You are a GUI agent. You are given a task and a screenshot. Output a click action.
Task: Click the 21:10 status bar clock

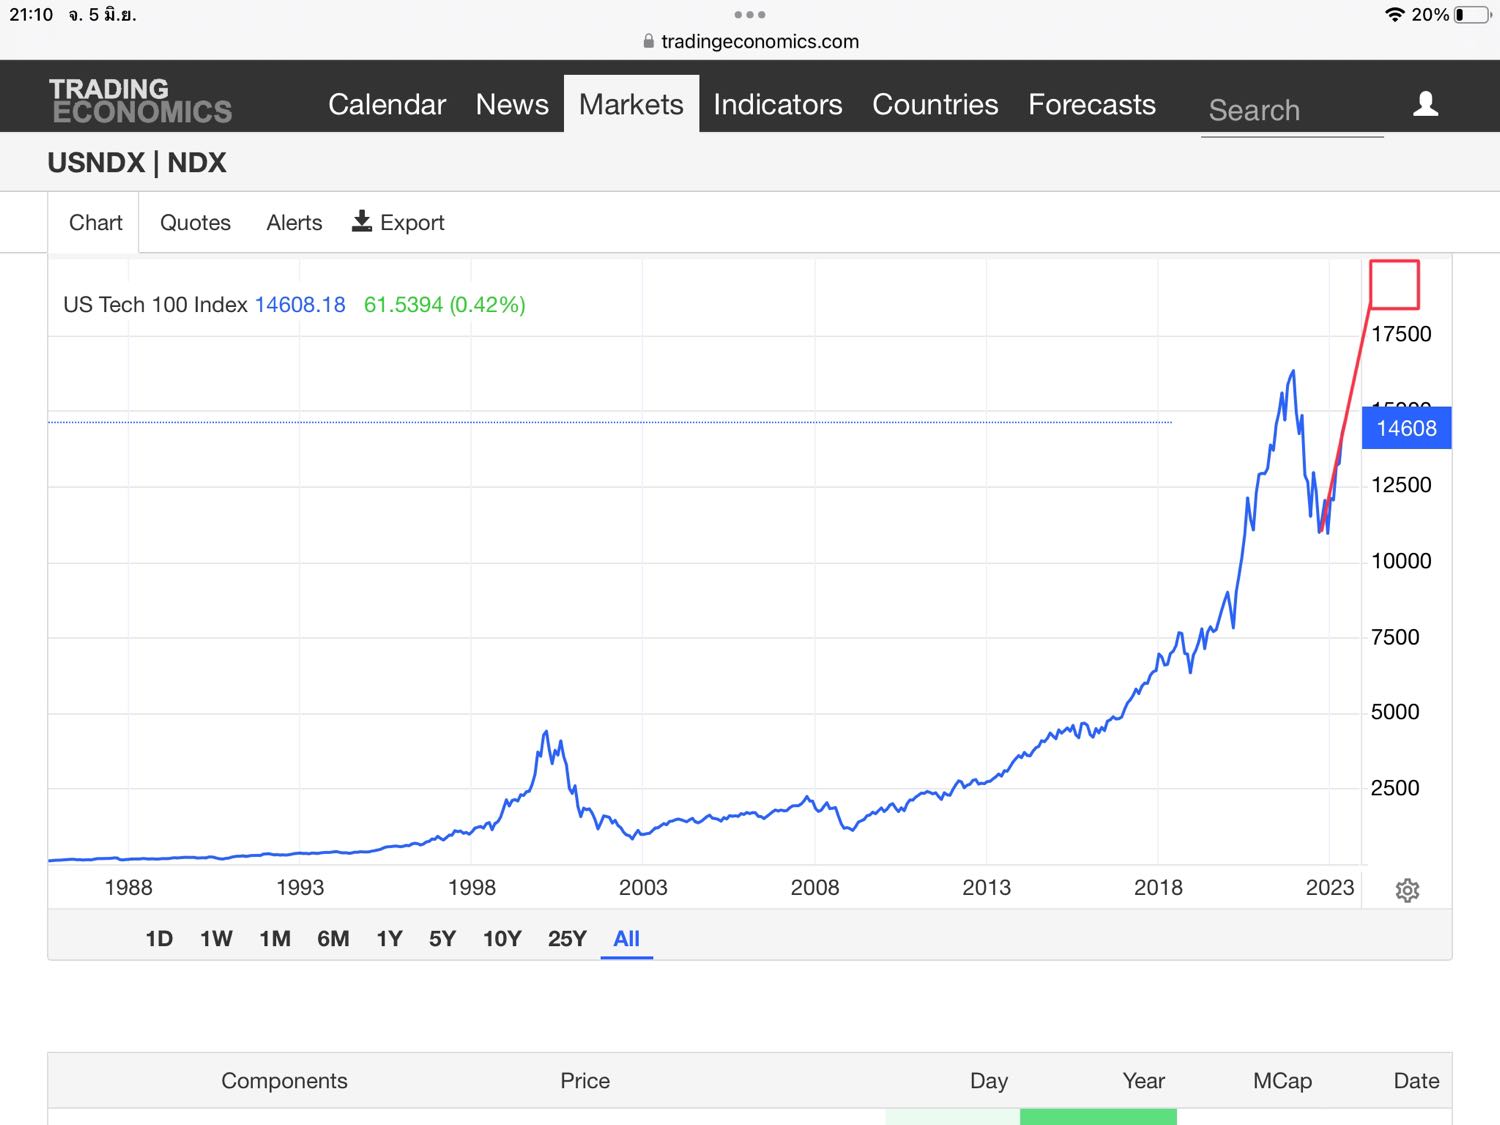pyautogui.click(x=31, y=15)
